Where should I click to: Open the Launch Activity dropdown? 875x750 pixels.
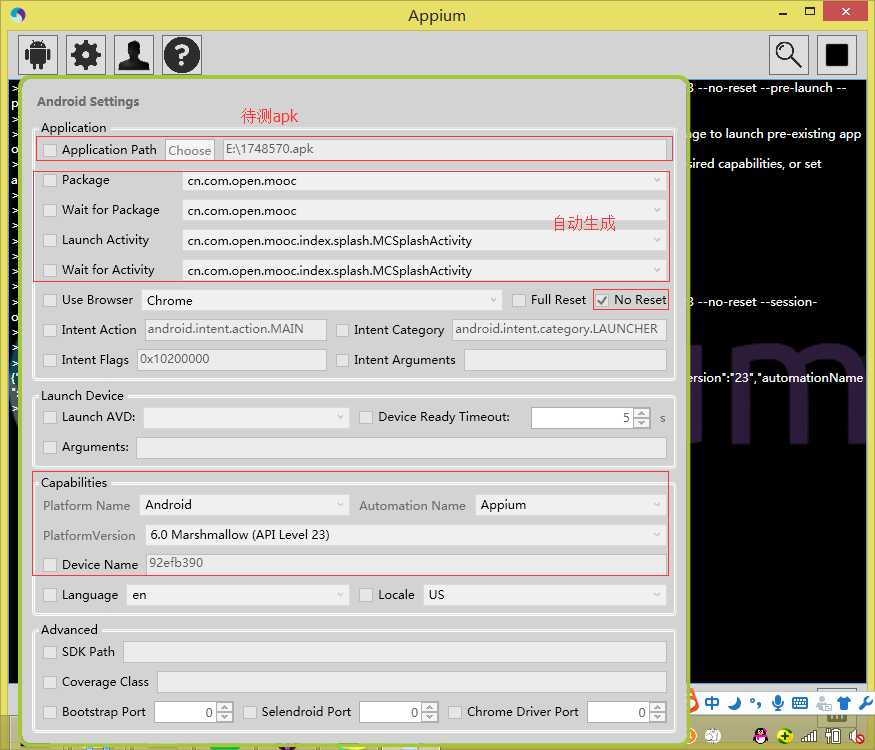(x=424, y=241)
